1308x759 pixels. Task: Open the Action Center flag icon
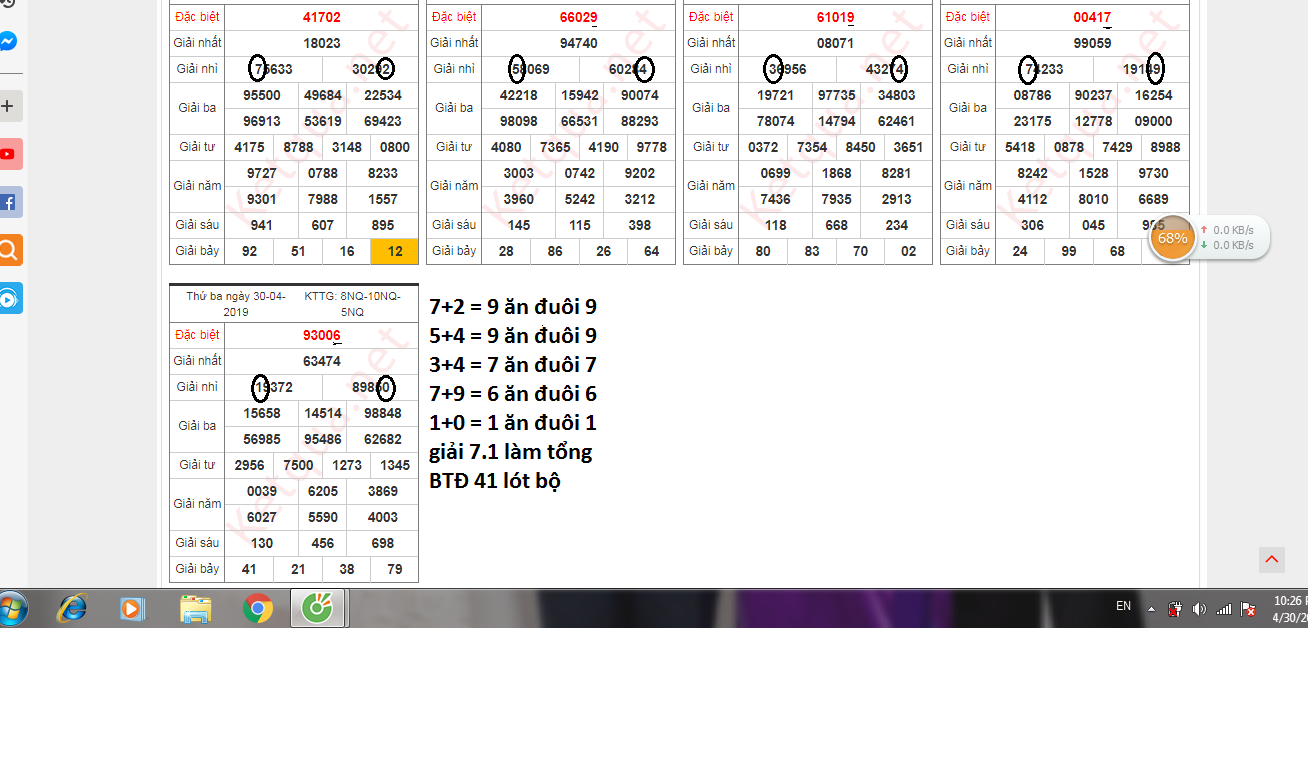(x=1248, y=609)
